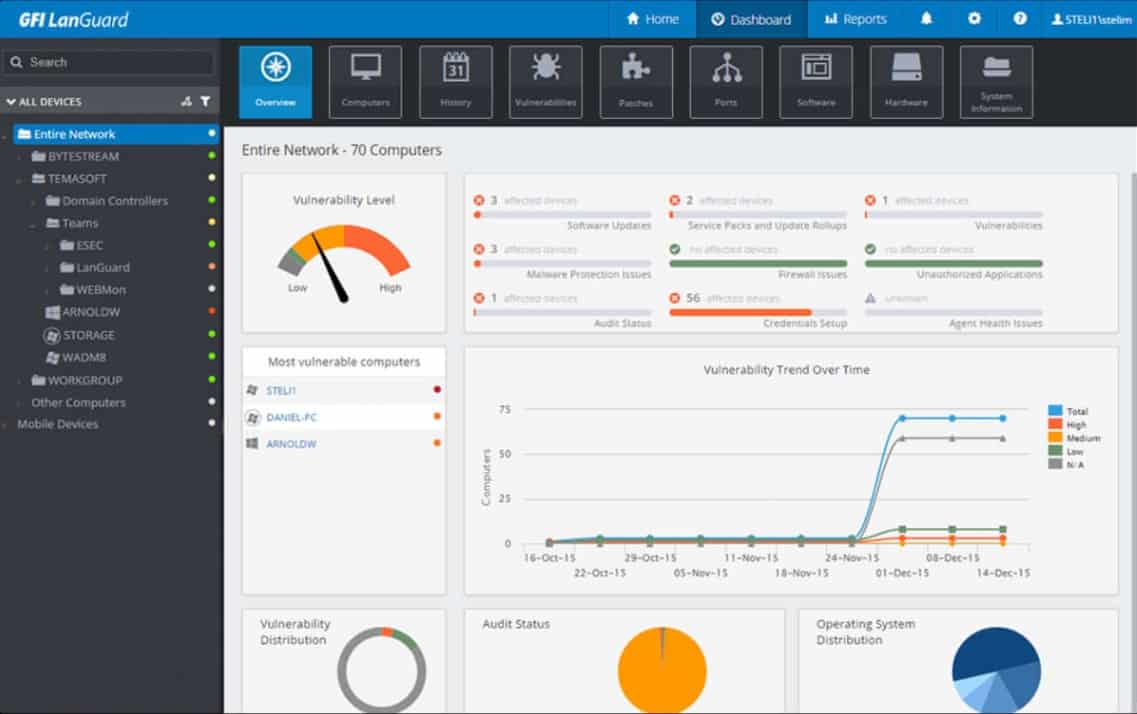Click the red error icon beside Software Updates
The height and width of the screenshot is (714, 1137).
click(479, 200)
